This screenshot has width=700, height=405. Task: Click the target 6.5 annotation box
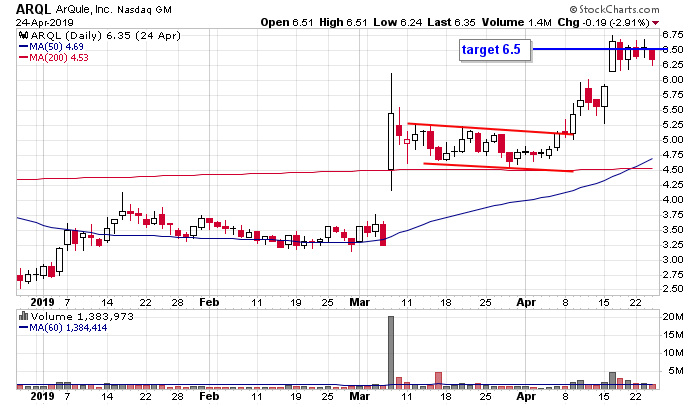pyautogui.click(x=495, y=50)
